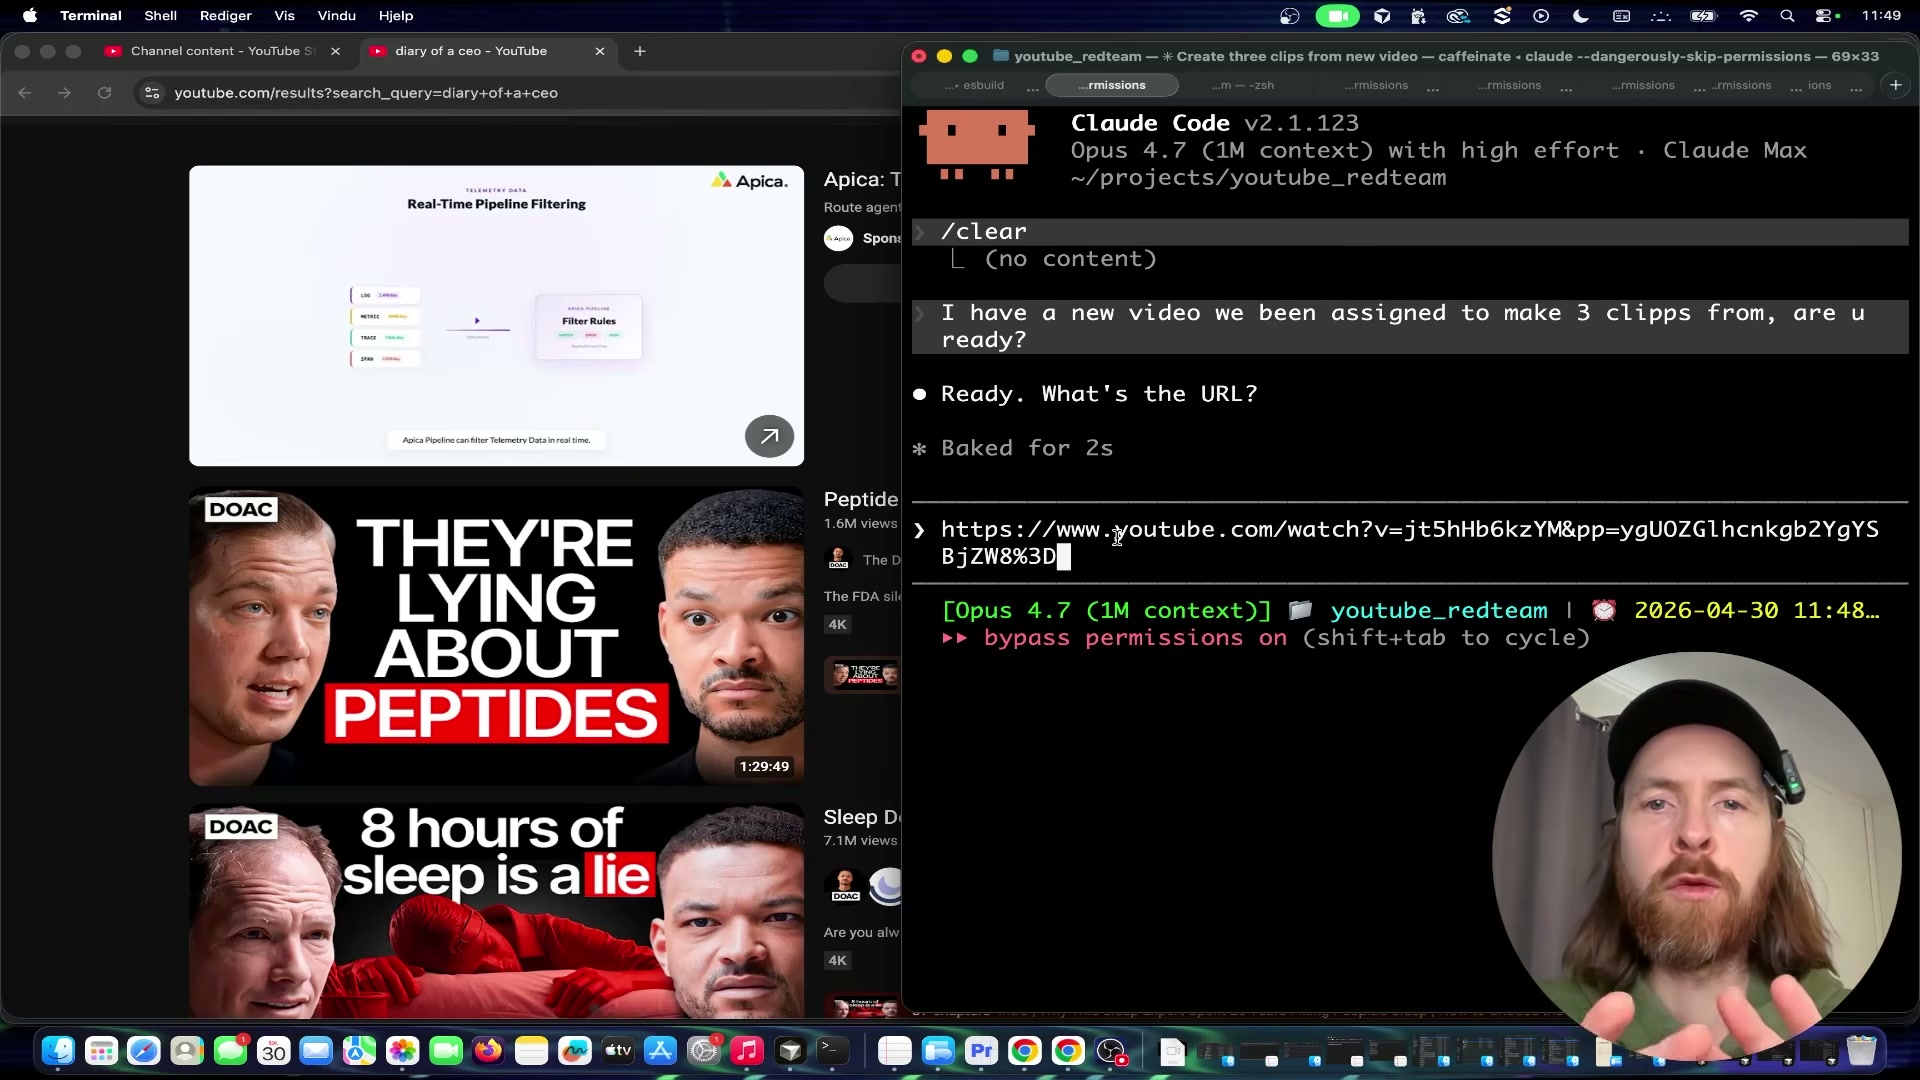This screenshot has height=1080, width=1920.
Task: Click the youtube_redteam status bar entry
Action: 1438,611
